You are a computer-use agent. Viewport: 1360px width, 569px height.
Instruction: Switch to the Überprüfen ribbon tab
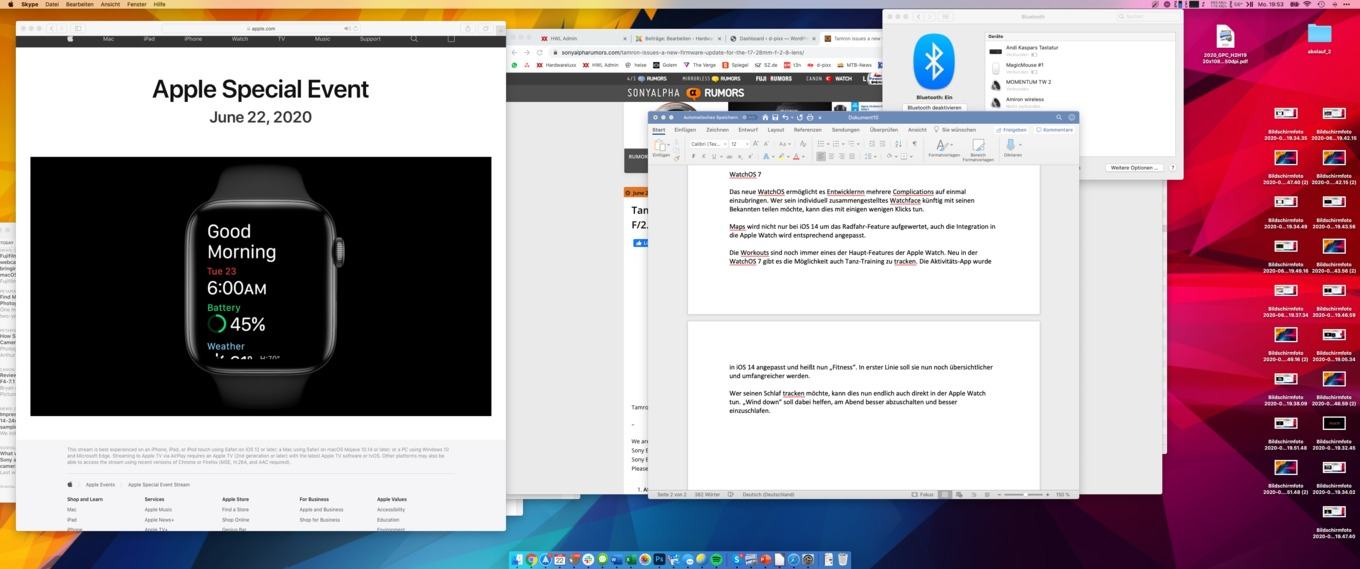tap(884, 129)
